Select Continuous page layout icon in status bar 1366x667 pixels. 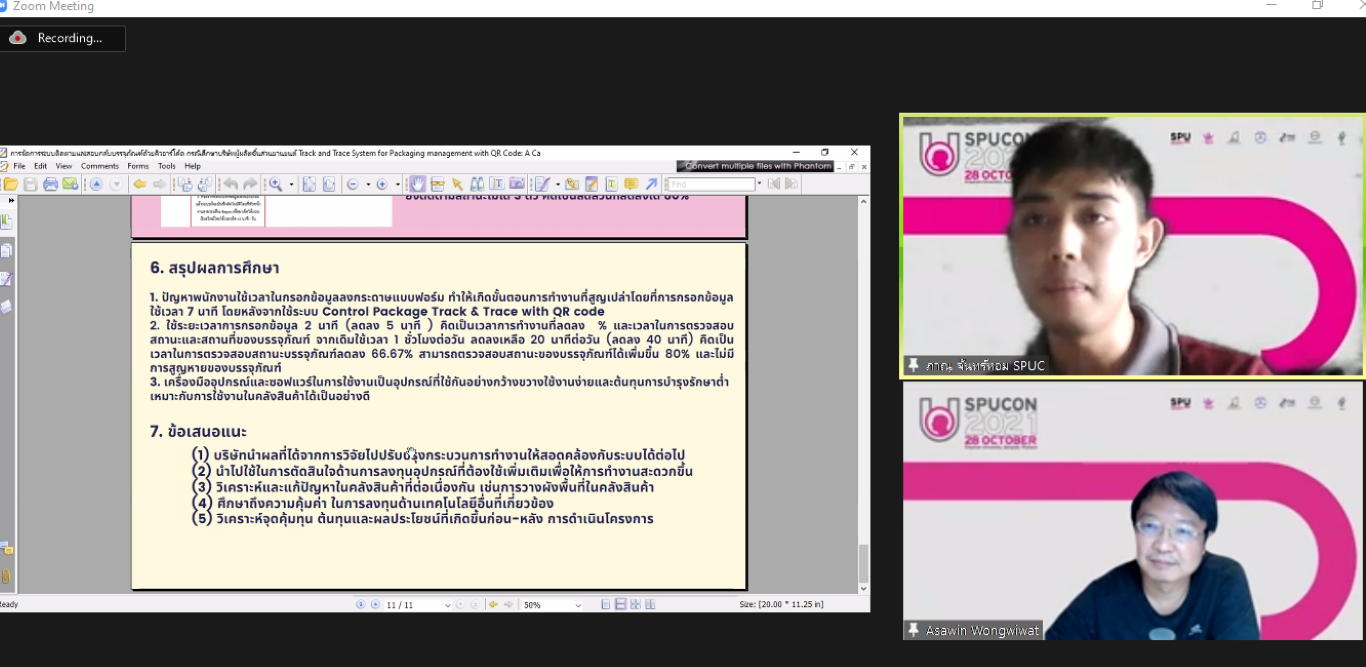point(621,605)
